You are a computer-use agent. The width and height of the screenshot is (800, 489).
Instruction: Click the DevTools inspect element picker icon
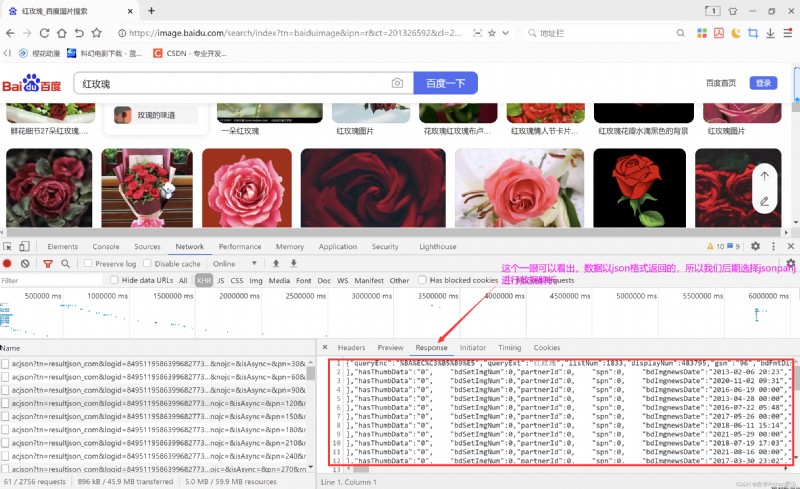[x=7, y=247]
